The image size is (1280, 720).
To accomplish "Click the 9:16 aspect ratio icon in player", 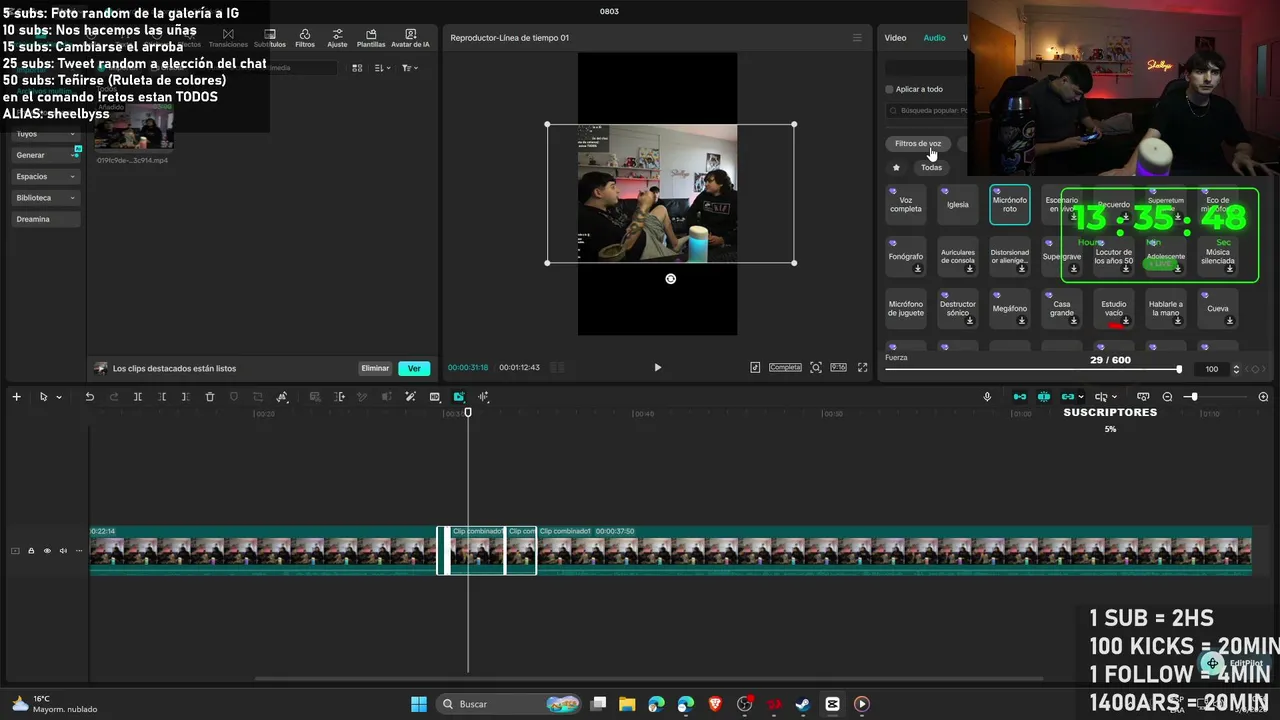I will [x=838, y=367].
